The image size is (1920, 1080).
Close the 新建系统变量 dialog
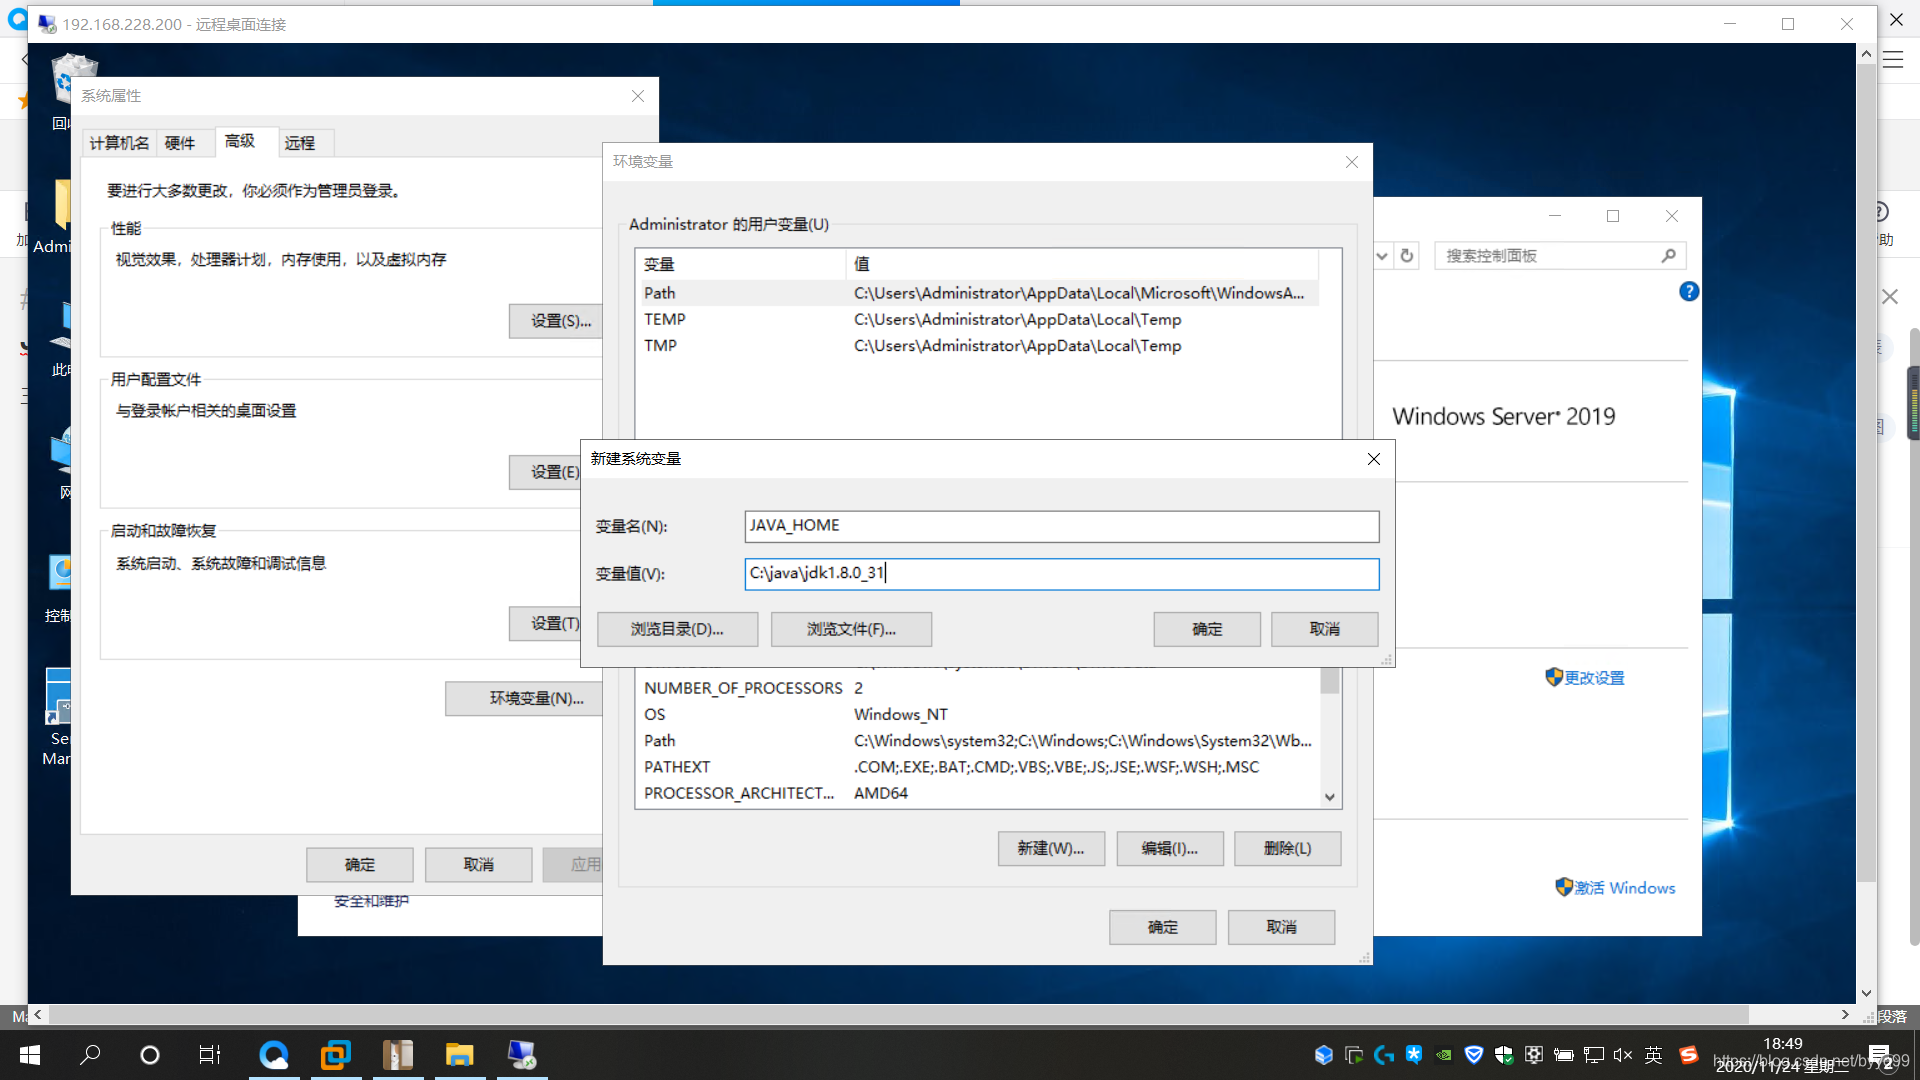(1374, 459)
